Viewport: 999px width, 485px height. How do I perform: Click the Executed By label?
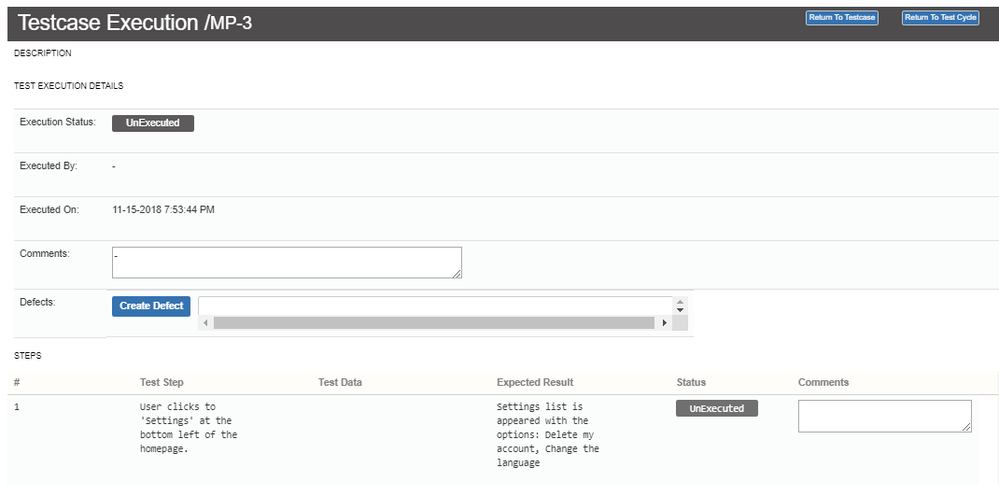[48, 166]
